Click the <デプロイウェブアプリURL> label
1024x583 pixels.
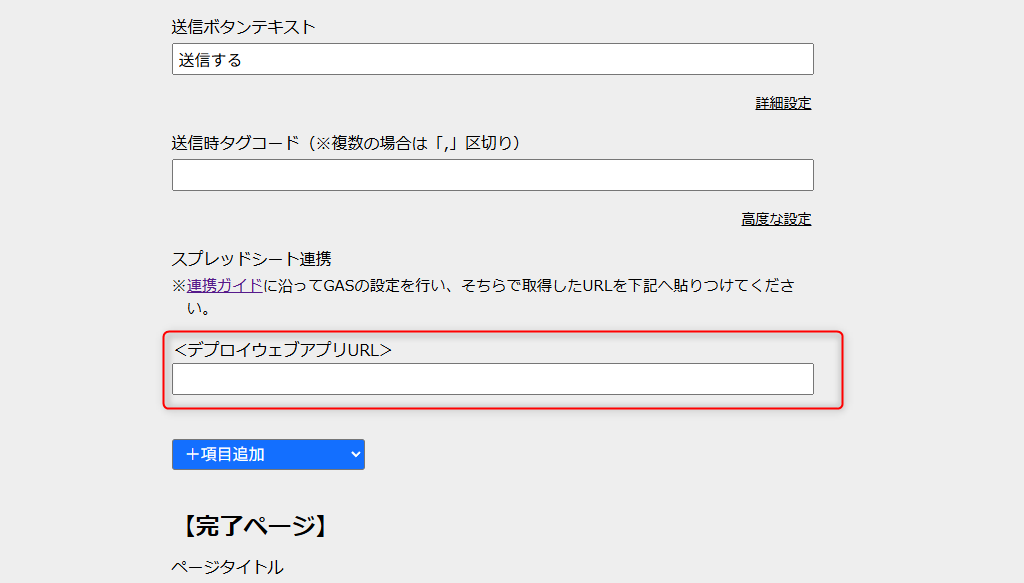[283, 349]
